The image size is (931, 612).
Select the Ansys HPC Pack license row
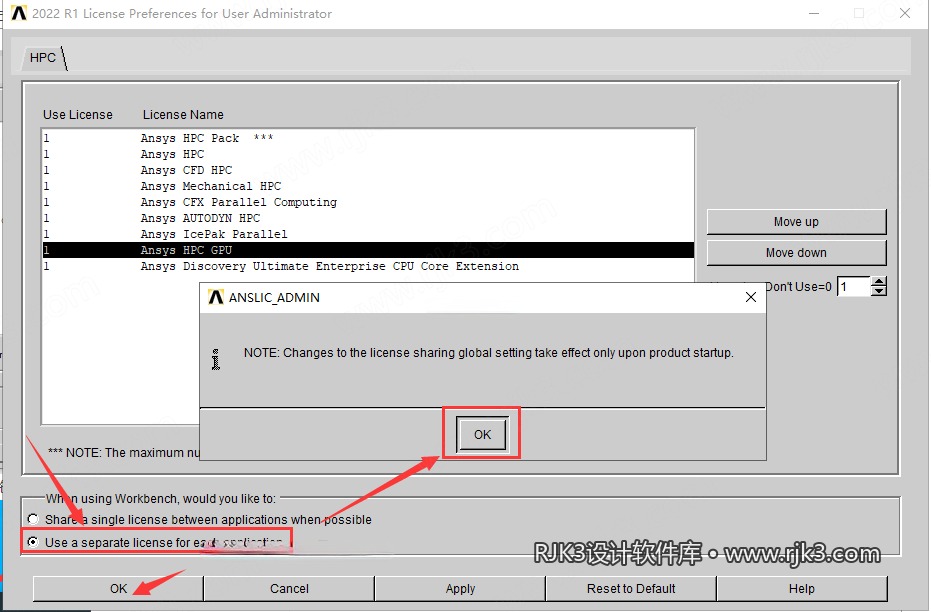(368, 138)
